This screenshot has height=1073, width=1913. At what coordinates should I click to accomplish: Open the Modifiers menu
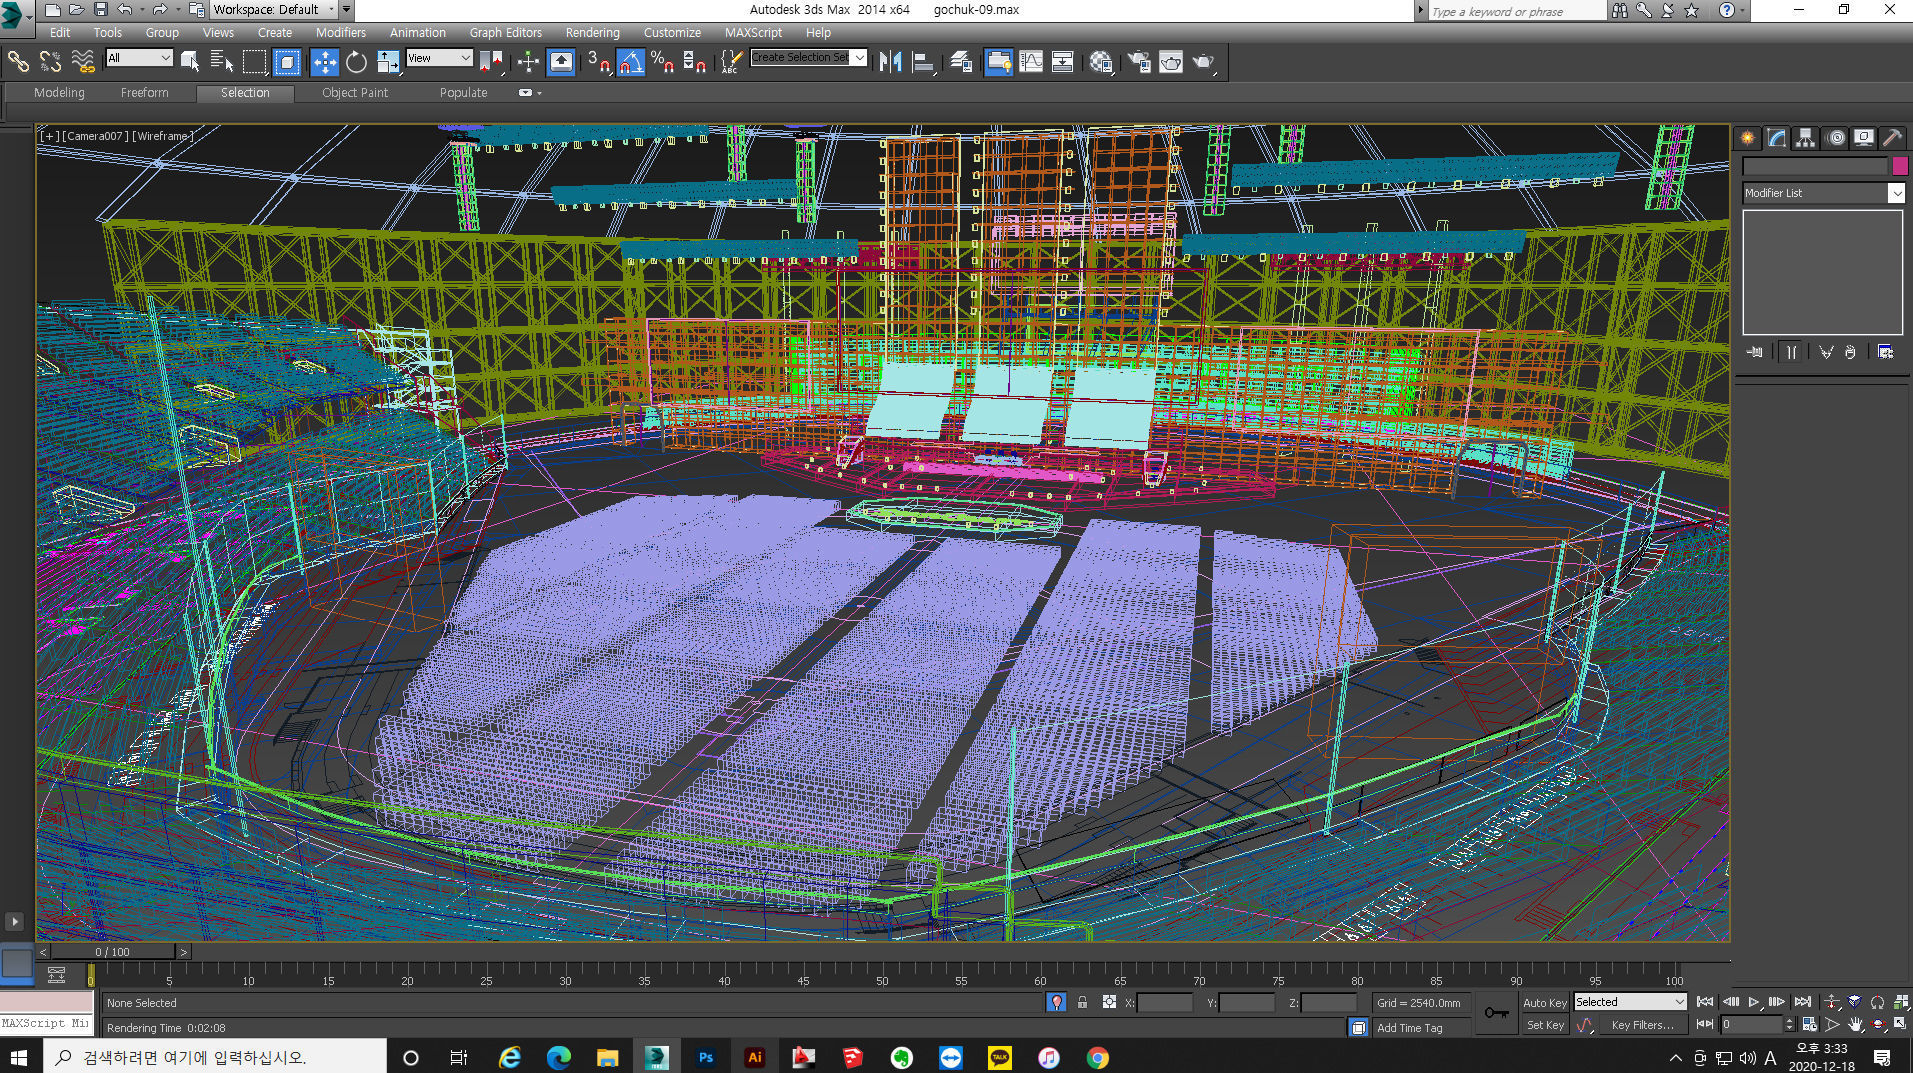[x=340, y=33]
